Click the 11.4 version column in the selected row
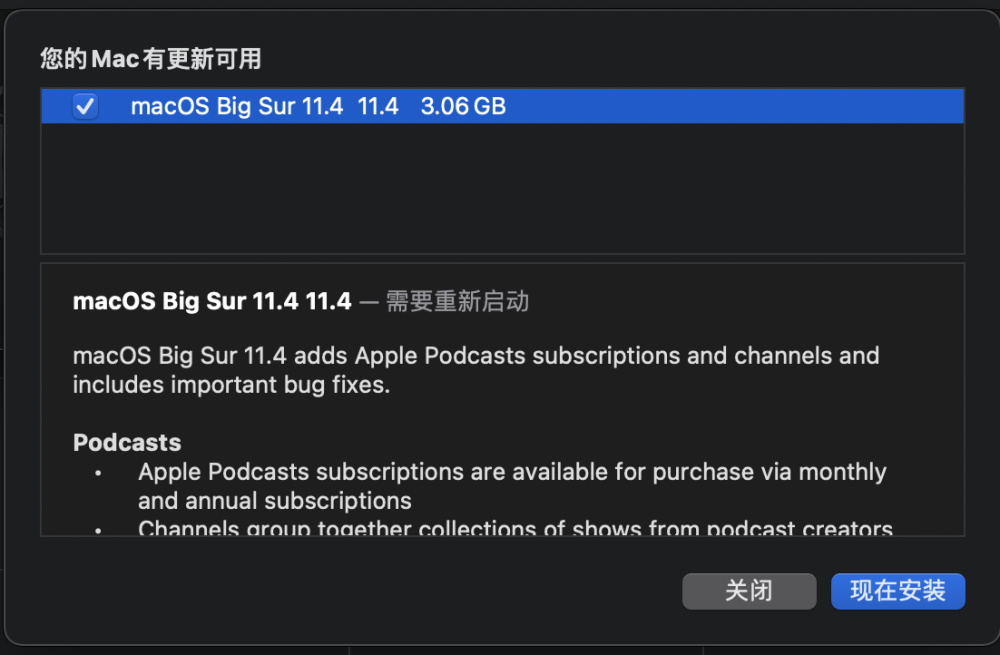The width and height of the screenshot is (1000, 655). coord(378,106)
